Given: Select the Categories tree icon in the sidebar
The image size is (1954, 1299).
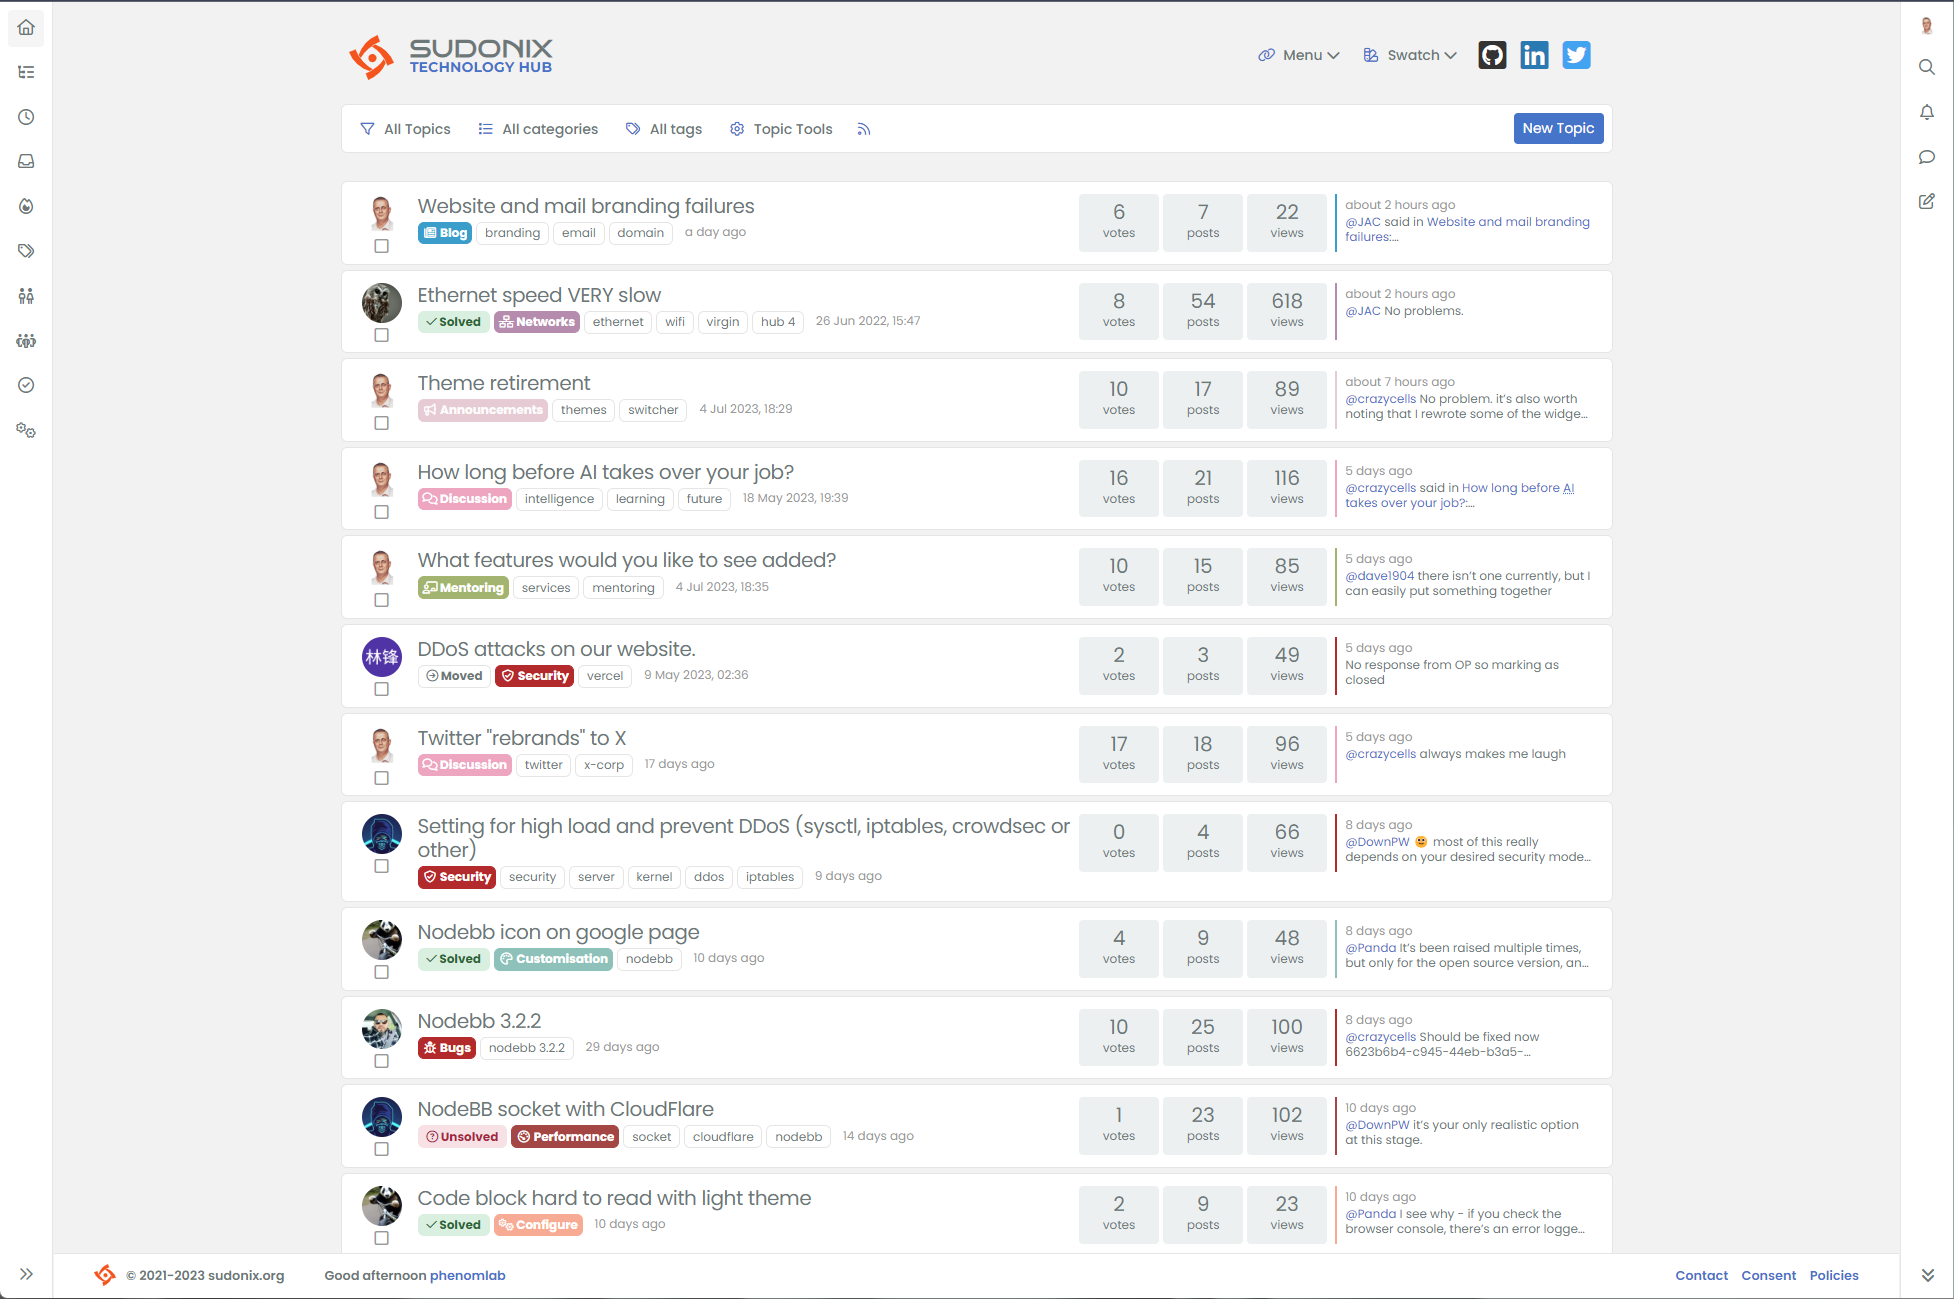Looking at the screenshot, I should coord(26,71).
